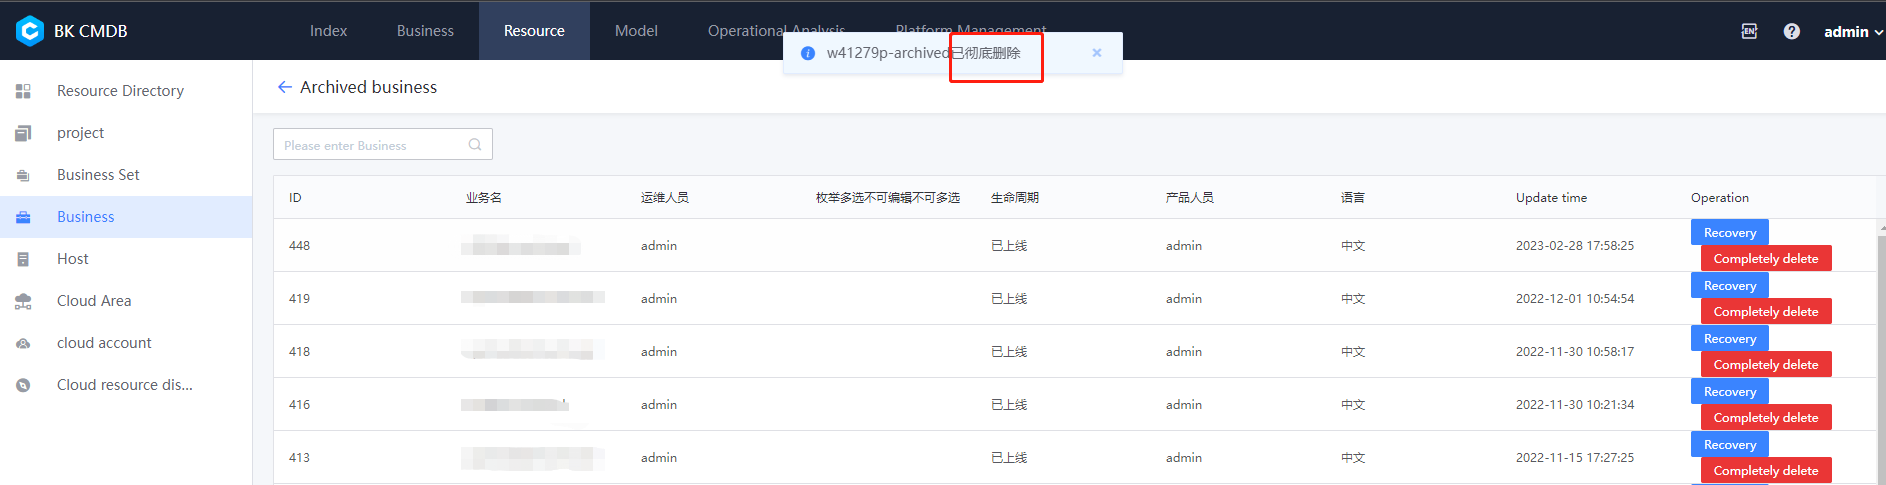Completely delete business ID 448

[x=1766, y=258]
